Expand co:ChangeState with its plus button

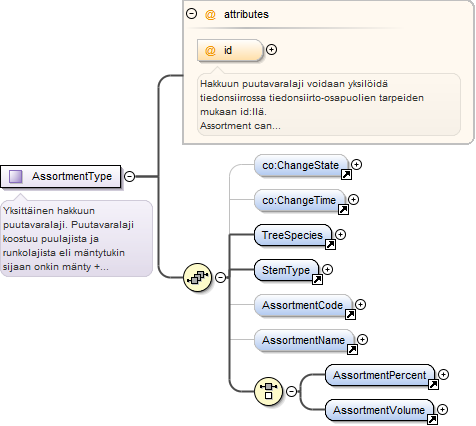pyautogui.click(x=357, y=165)
